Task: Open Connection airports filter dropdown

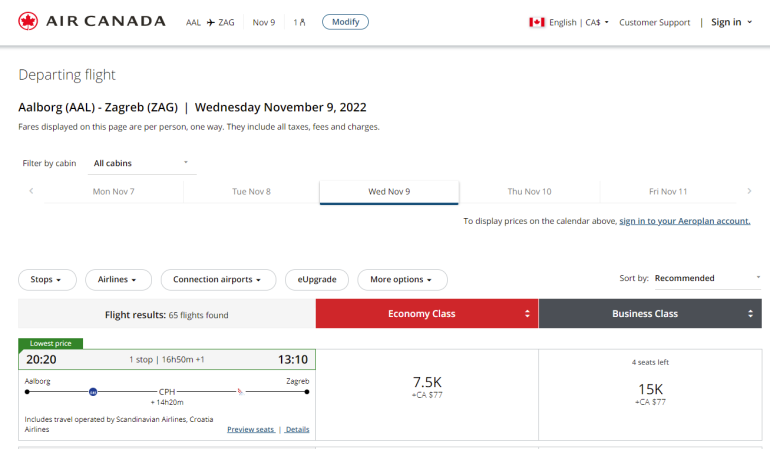Action: [x=217, y=280]
